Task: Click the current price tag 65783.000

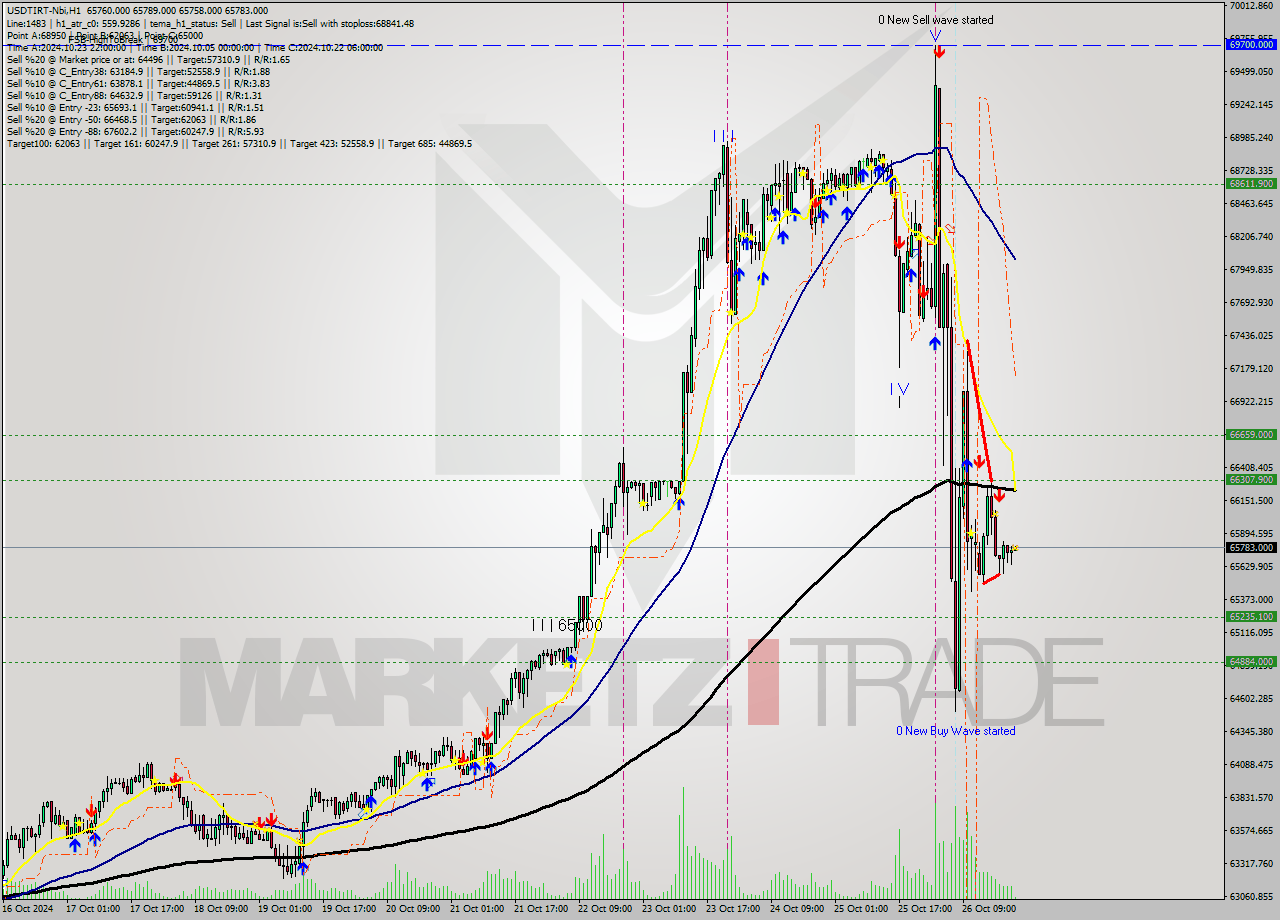Action: tap(1251, 548)
